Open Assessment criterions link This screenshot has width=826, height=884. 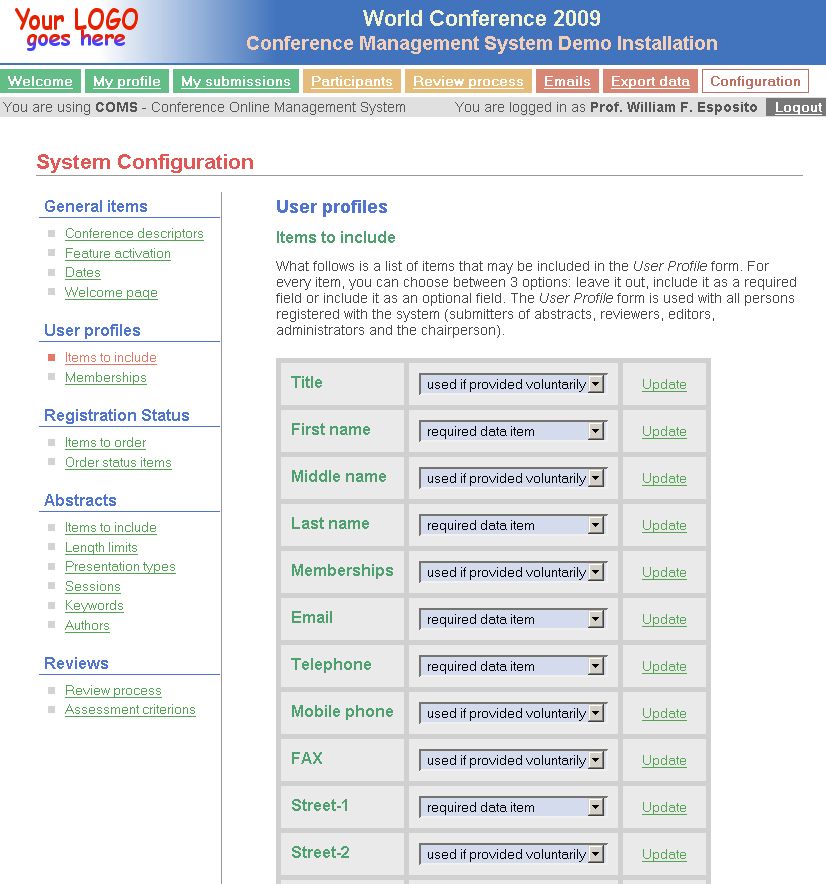[130, 710]
